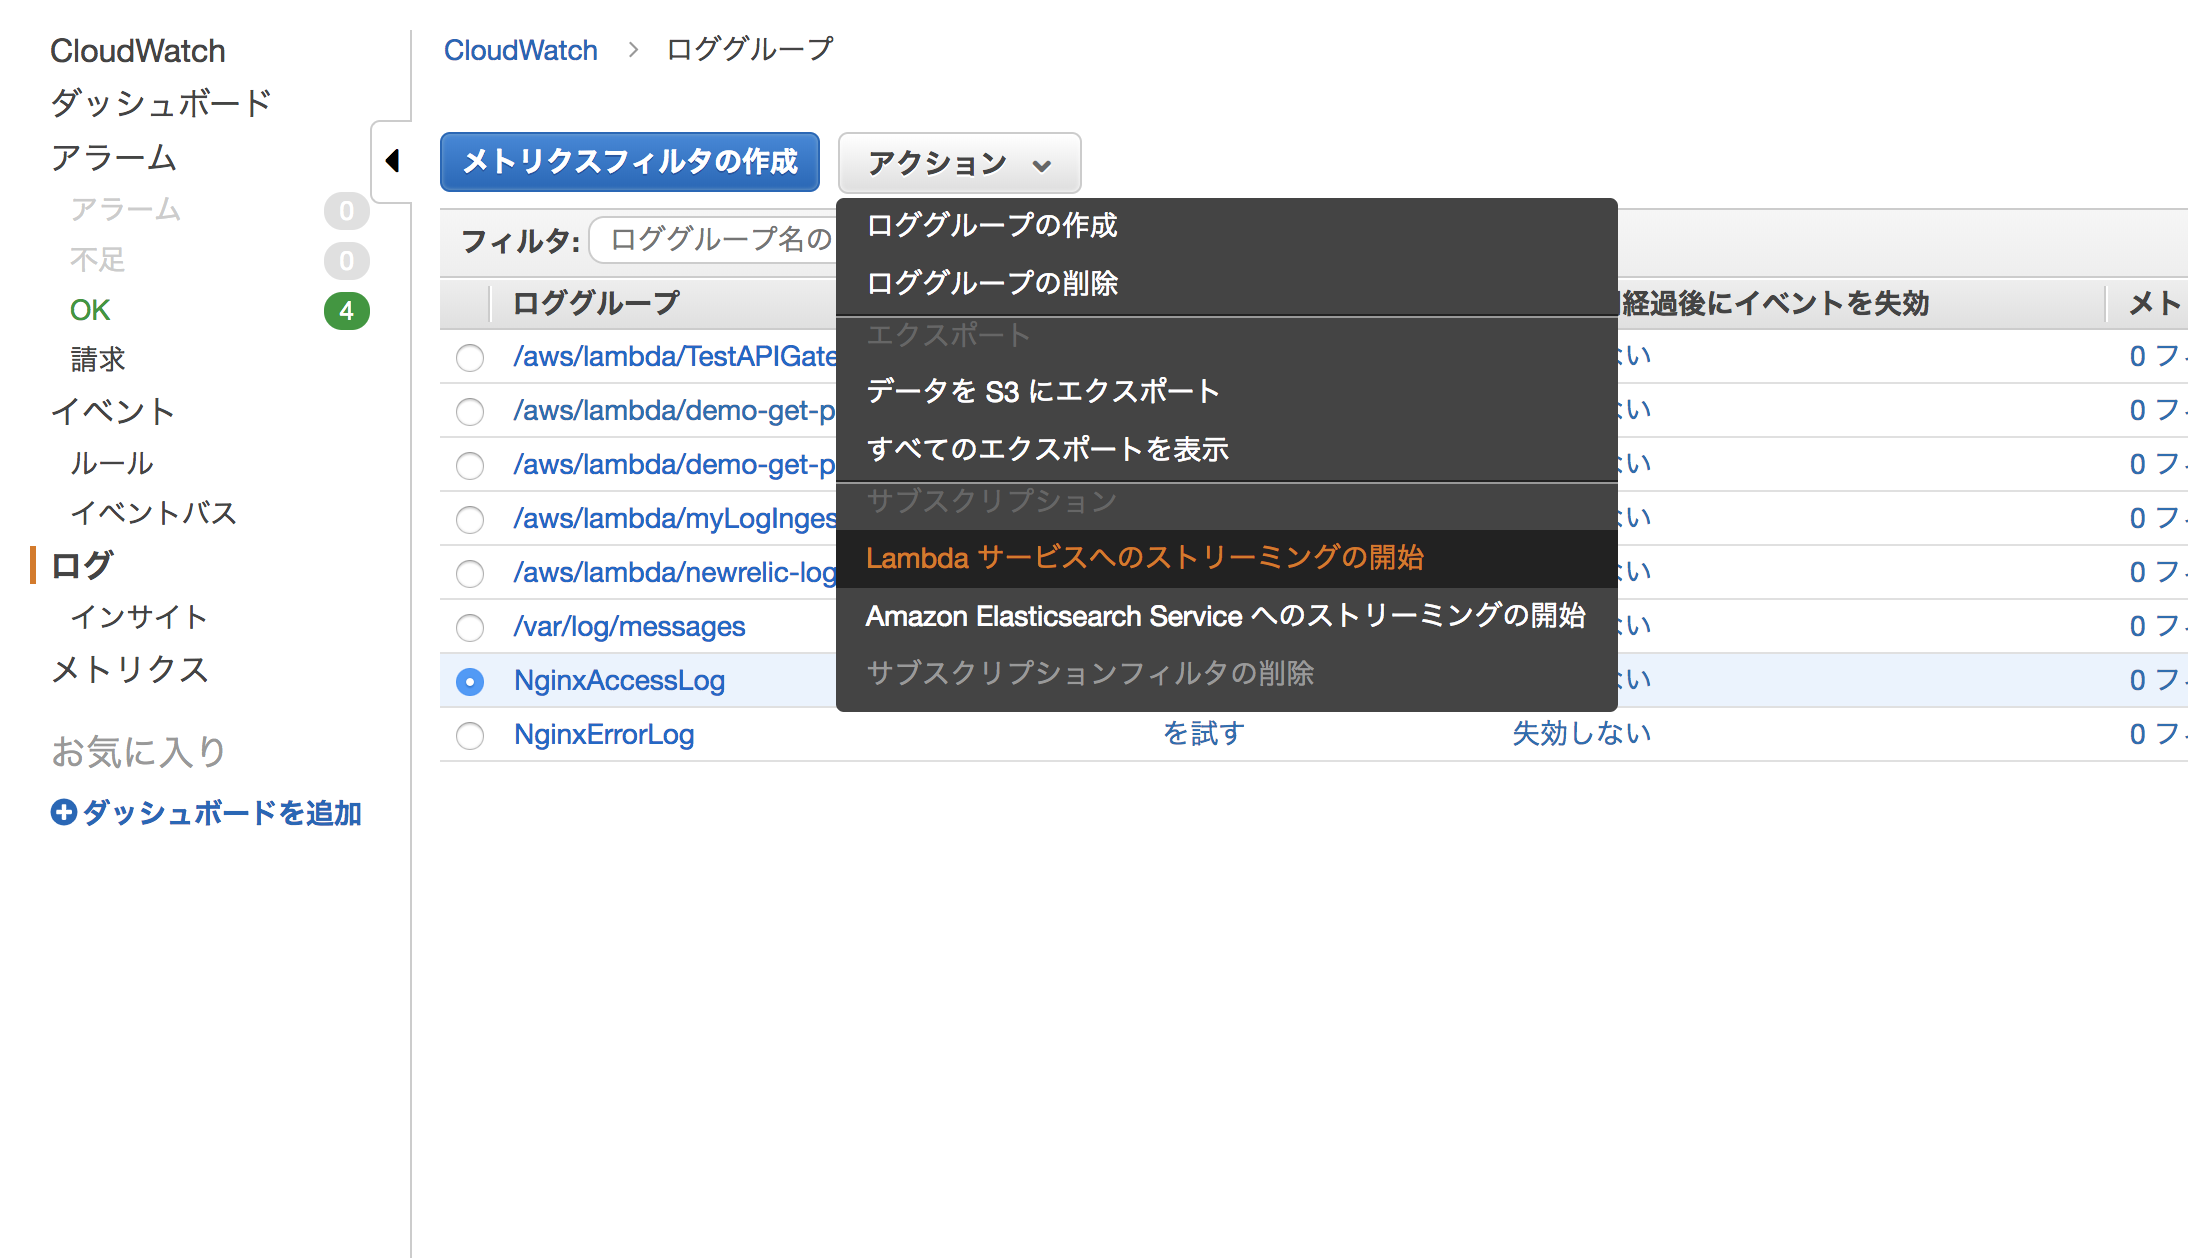Viewport: 2188px width, 1258px height.
Task: Choose Lambda サービスへのストリーミングの開始 from the menu
Action: [x=1146, y=558]
